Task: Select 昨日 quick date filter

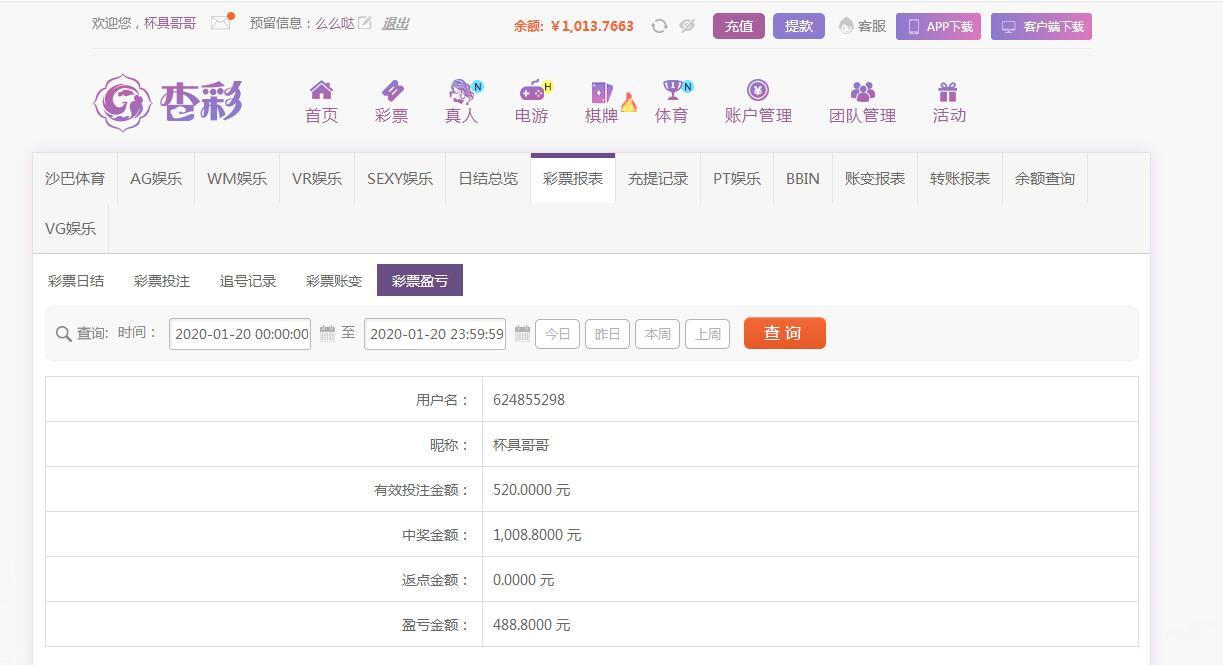Action: pyautogui.click(x=607, y=334)
